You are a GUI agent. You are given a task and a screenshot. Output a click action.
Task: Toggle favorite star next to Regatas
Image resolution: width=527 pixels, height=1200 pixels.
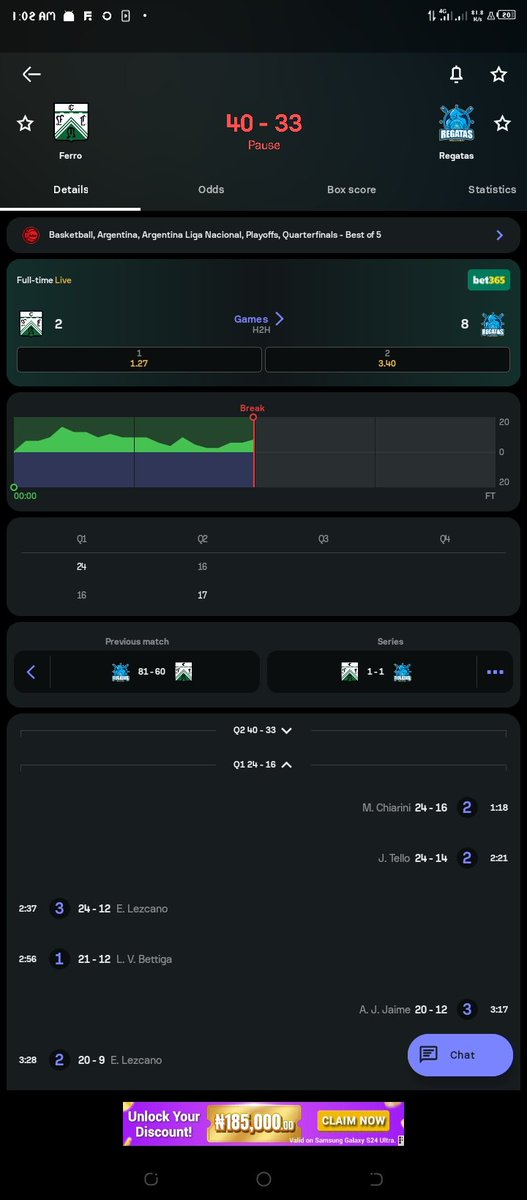click(x=502, y=123)
